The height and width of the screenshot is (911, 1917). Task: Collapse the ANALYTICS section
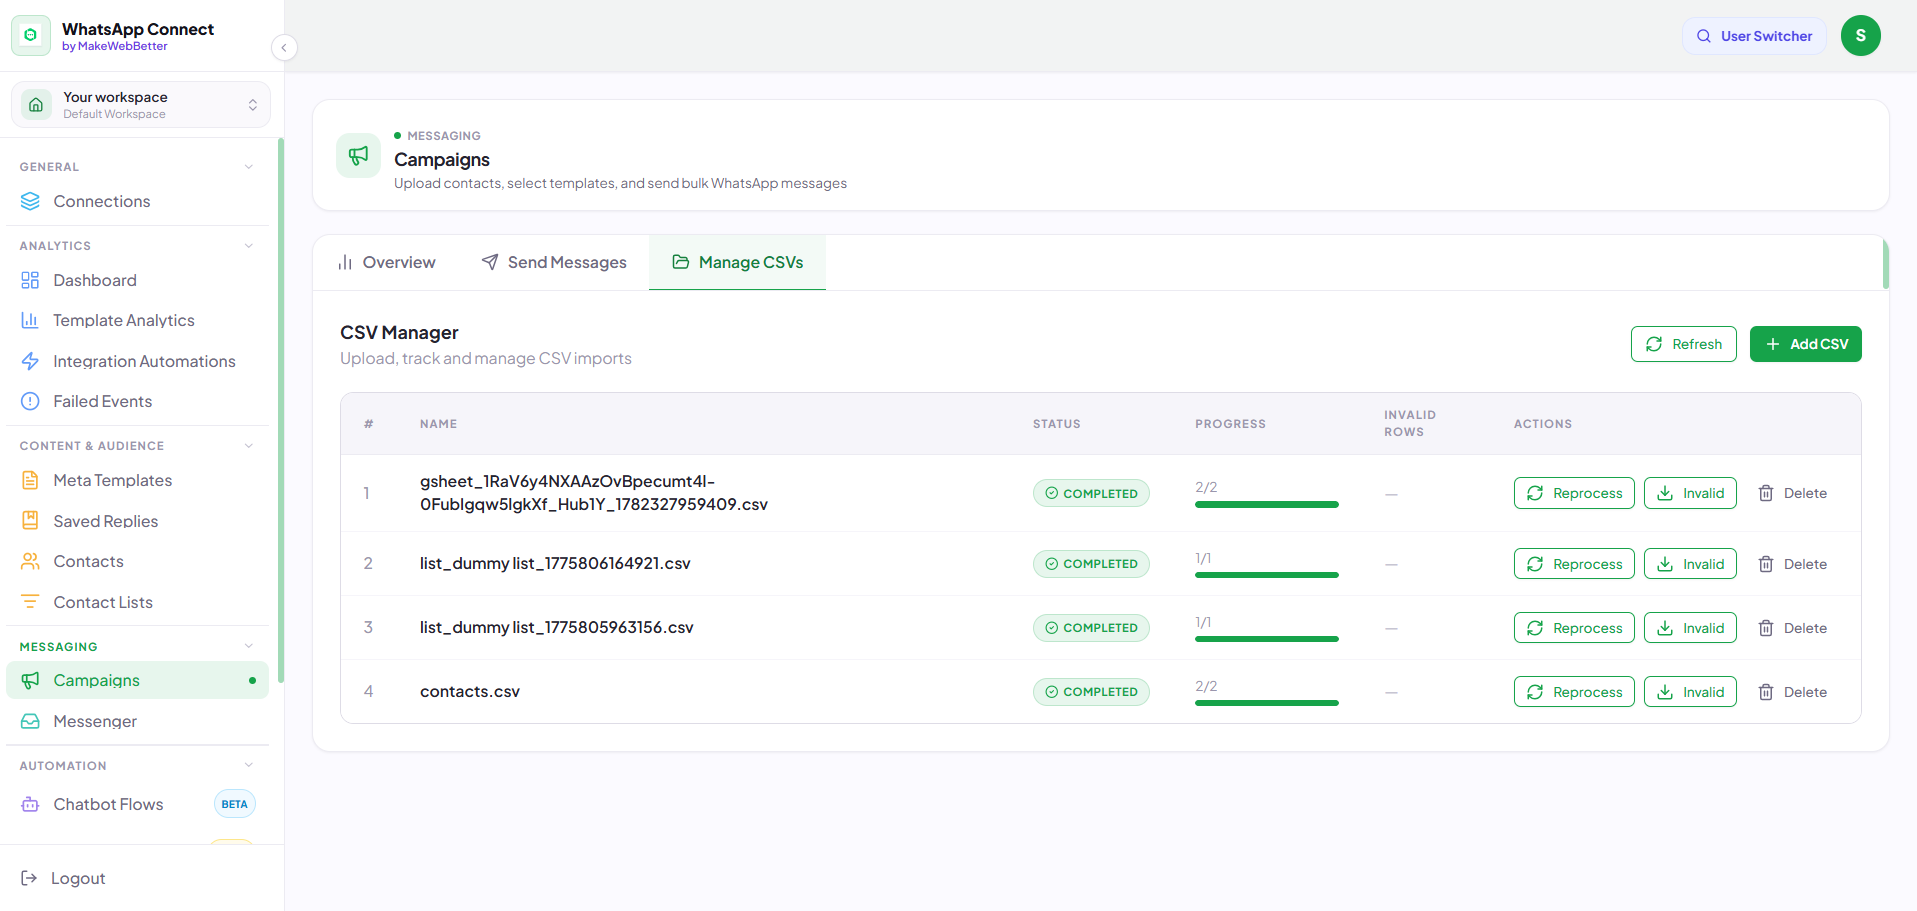point(249,246)
